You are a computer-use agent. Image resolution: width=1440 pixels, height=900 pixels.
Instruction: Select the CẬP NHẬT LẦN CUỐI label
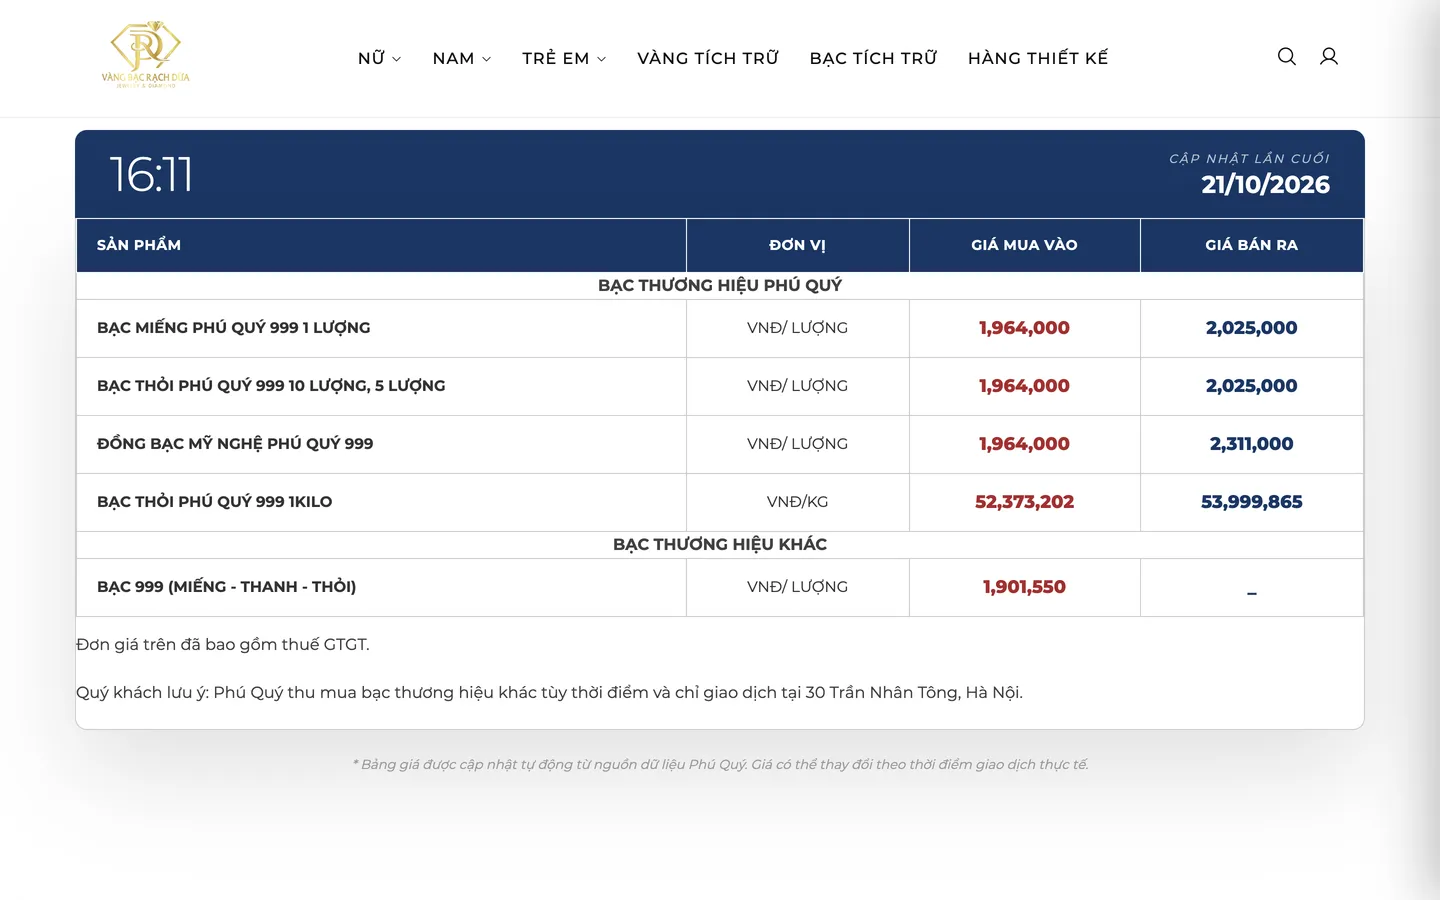coord(1250,159)
